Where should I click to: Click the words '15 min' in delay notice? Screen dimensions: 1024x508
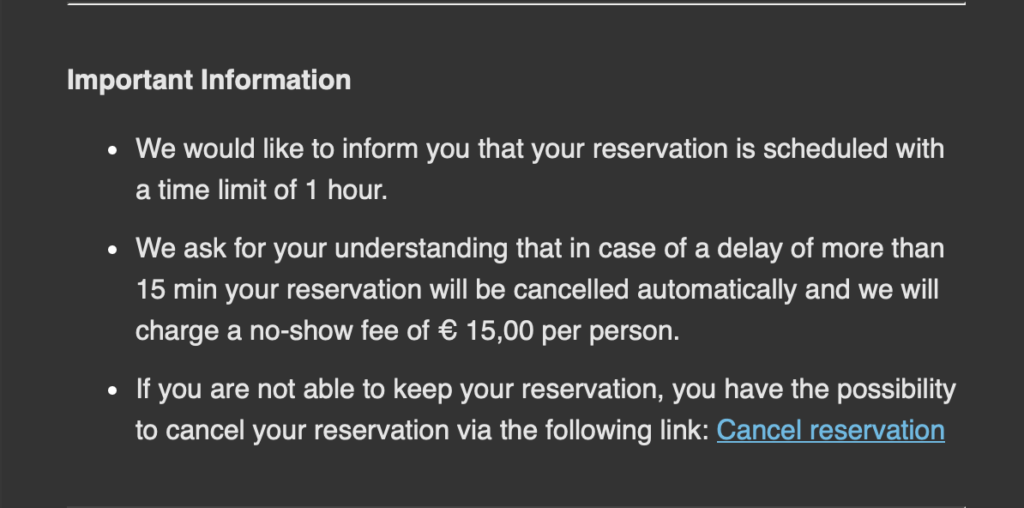tap(176, 289)
